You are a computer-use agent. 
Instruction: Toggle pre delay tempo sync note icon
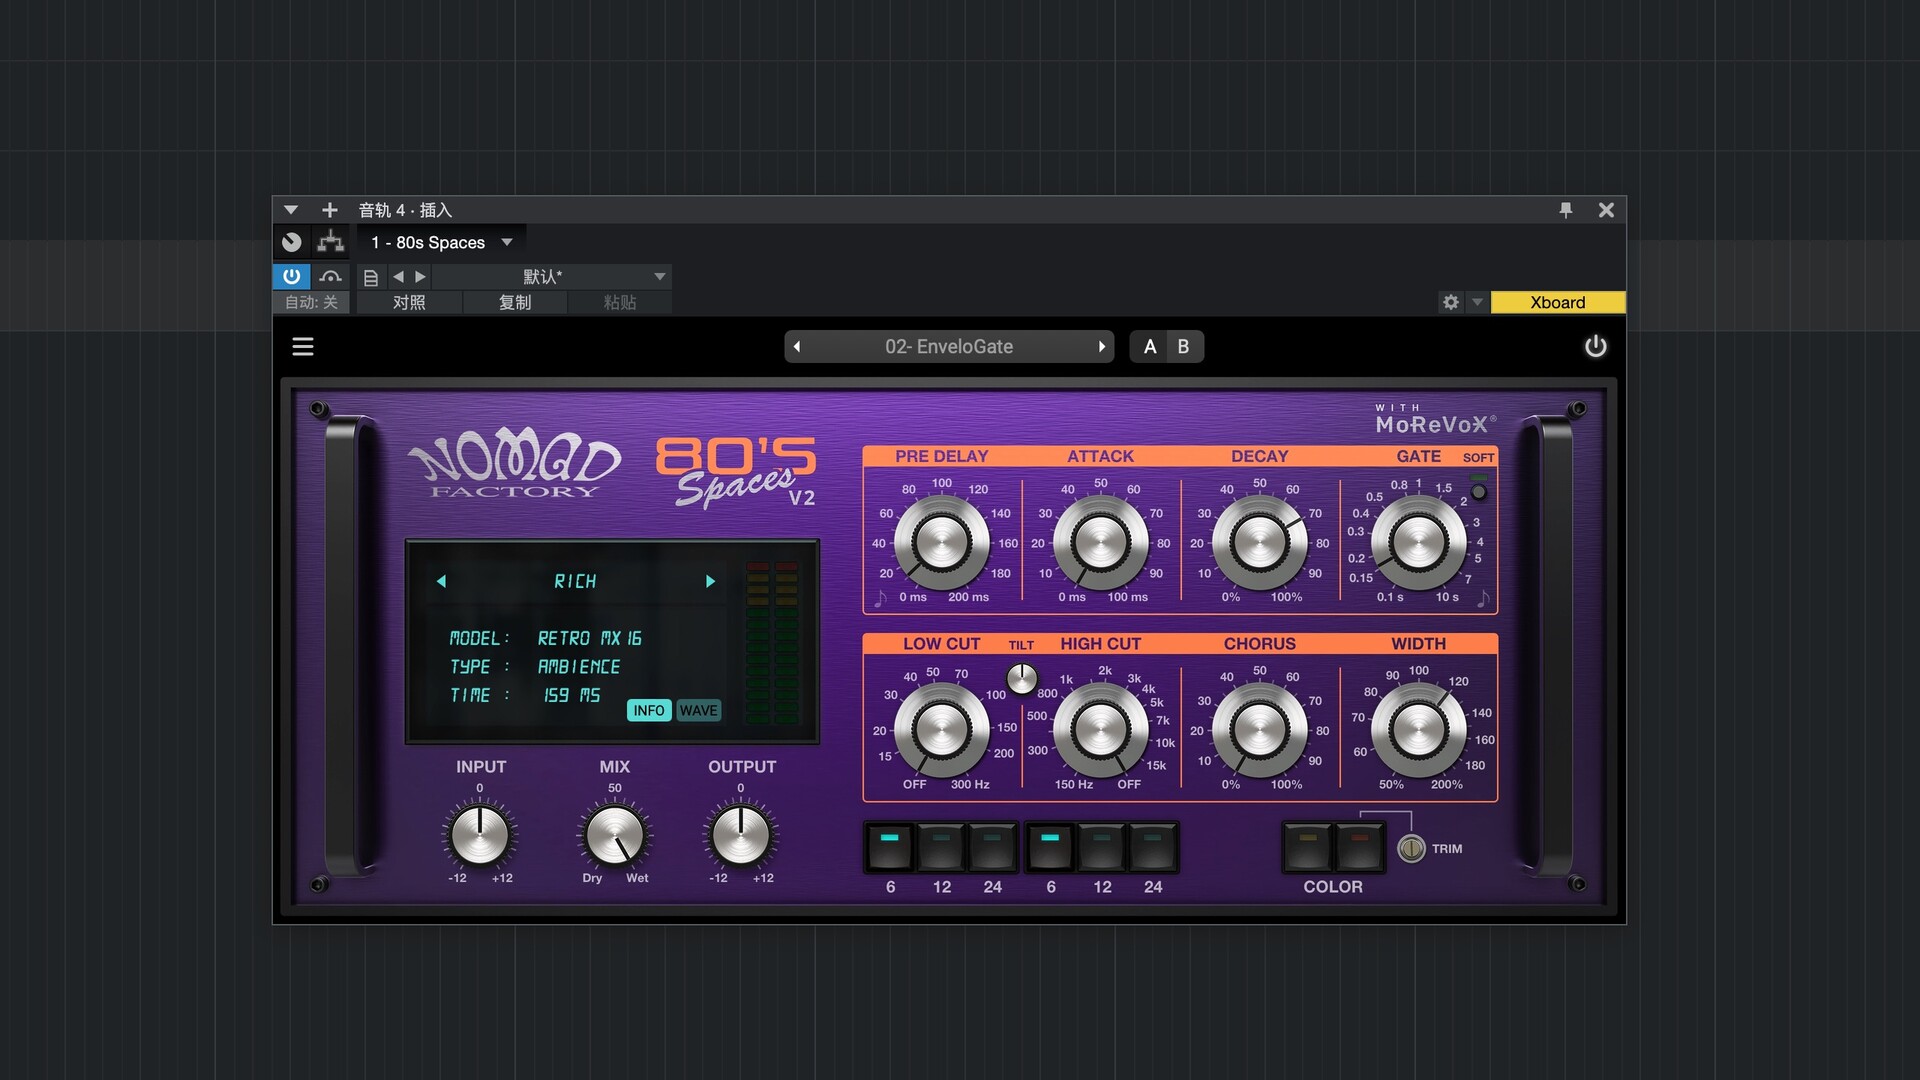pos(880,599)
